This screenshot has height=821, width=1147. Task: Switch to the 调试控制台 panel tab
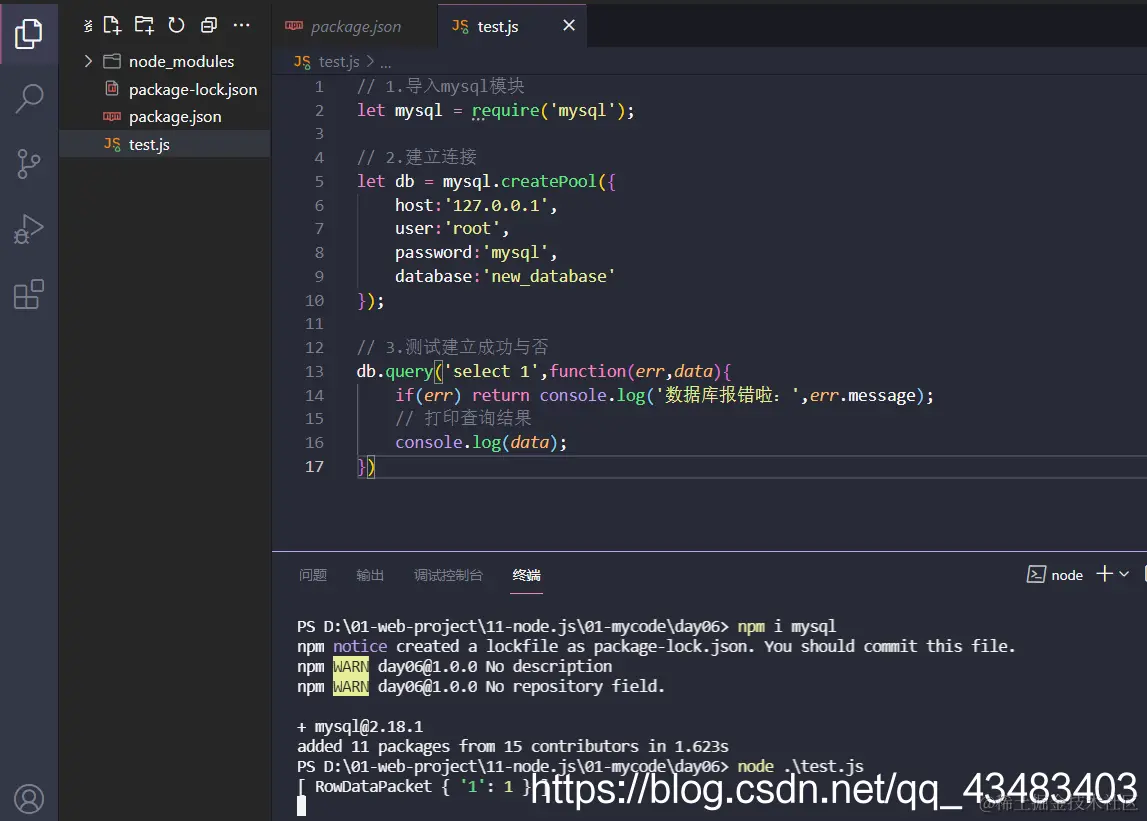pos(448,575)
